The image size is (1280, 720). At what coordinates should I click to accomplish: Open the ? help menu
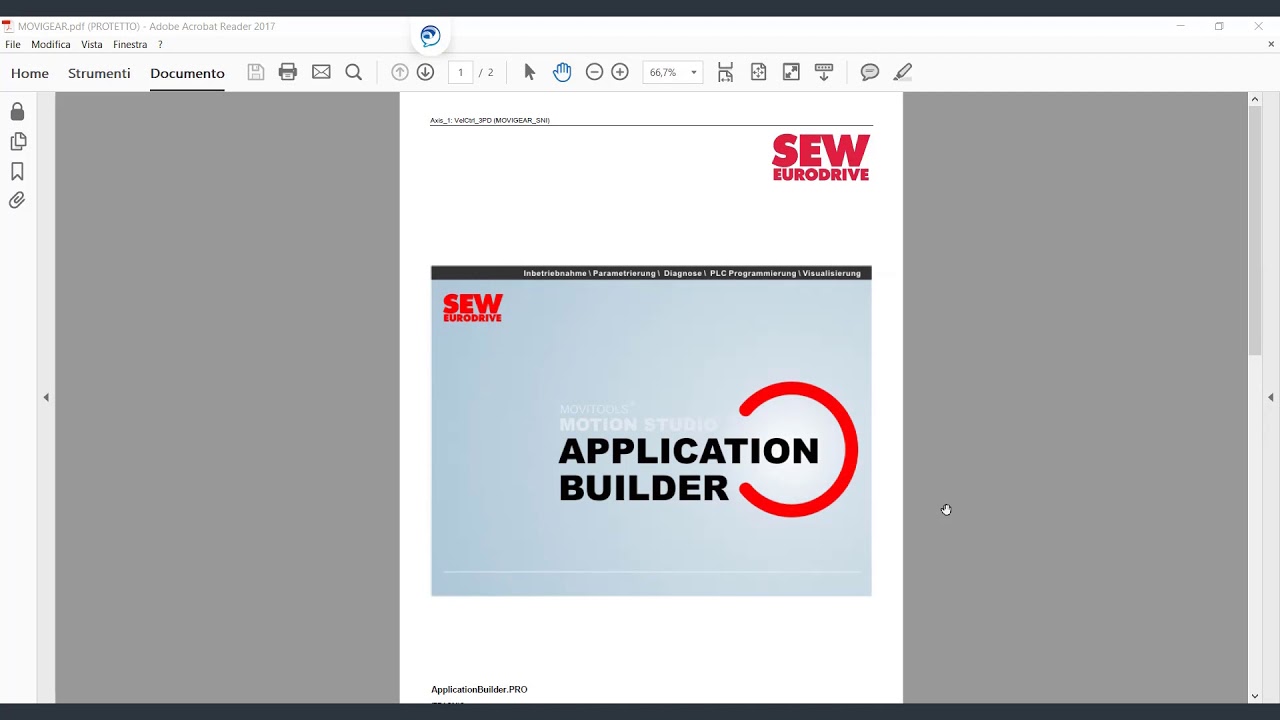point(160,44)
